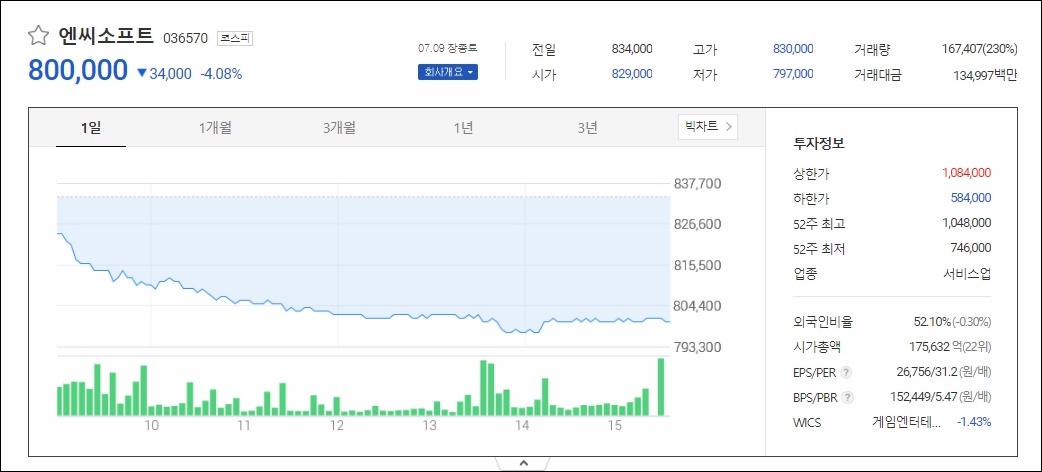Click the EPS/PER value 26,756/31.2
The height and width of the screenshot is (472, 1042).
[926, 372]
